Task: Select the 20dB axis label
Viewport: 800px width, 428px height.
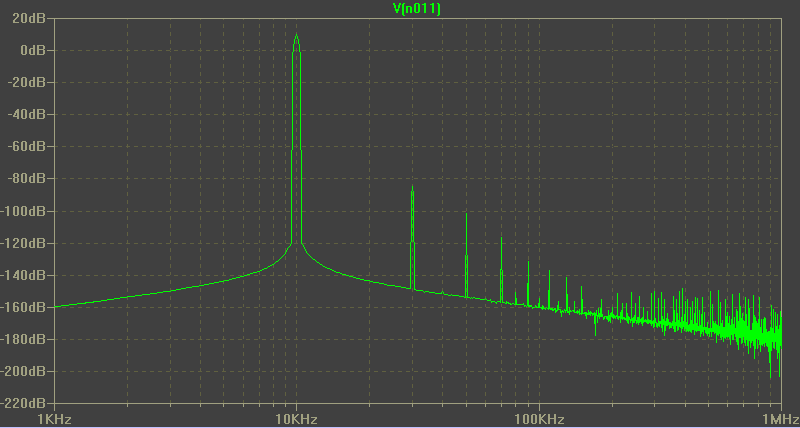Action: coord(28,18)
